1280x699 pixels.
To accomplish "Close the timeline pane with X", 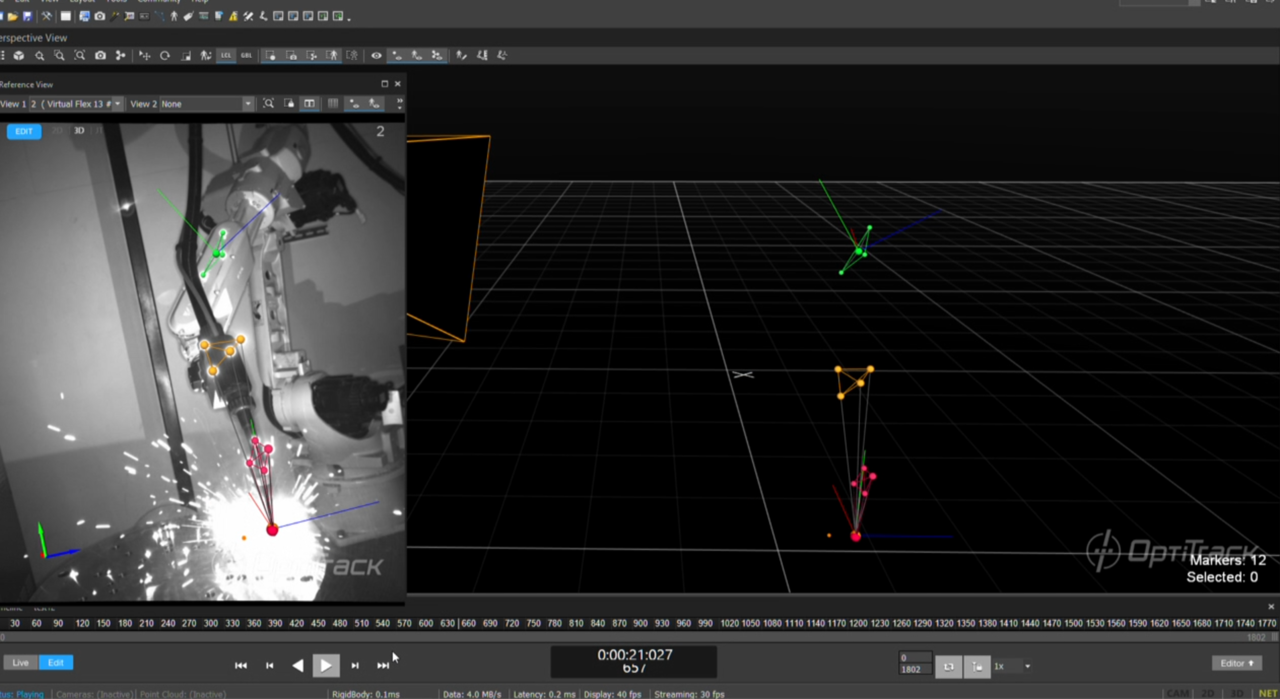I will tap(1271, 606).
